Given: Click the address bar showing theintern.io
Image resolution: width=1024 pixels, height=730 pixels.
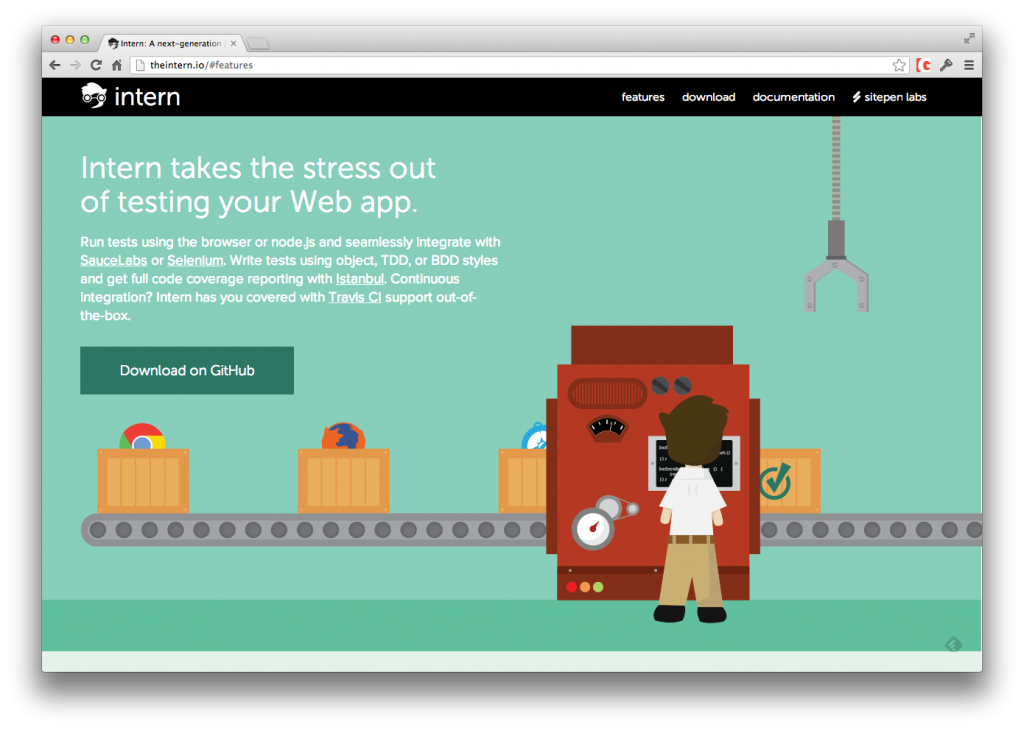Looking at the screenshot, I should [500, 65].
